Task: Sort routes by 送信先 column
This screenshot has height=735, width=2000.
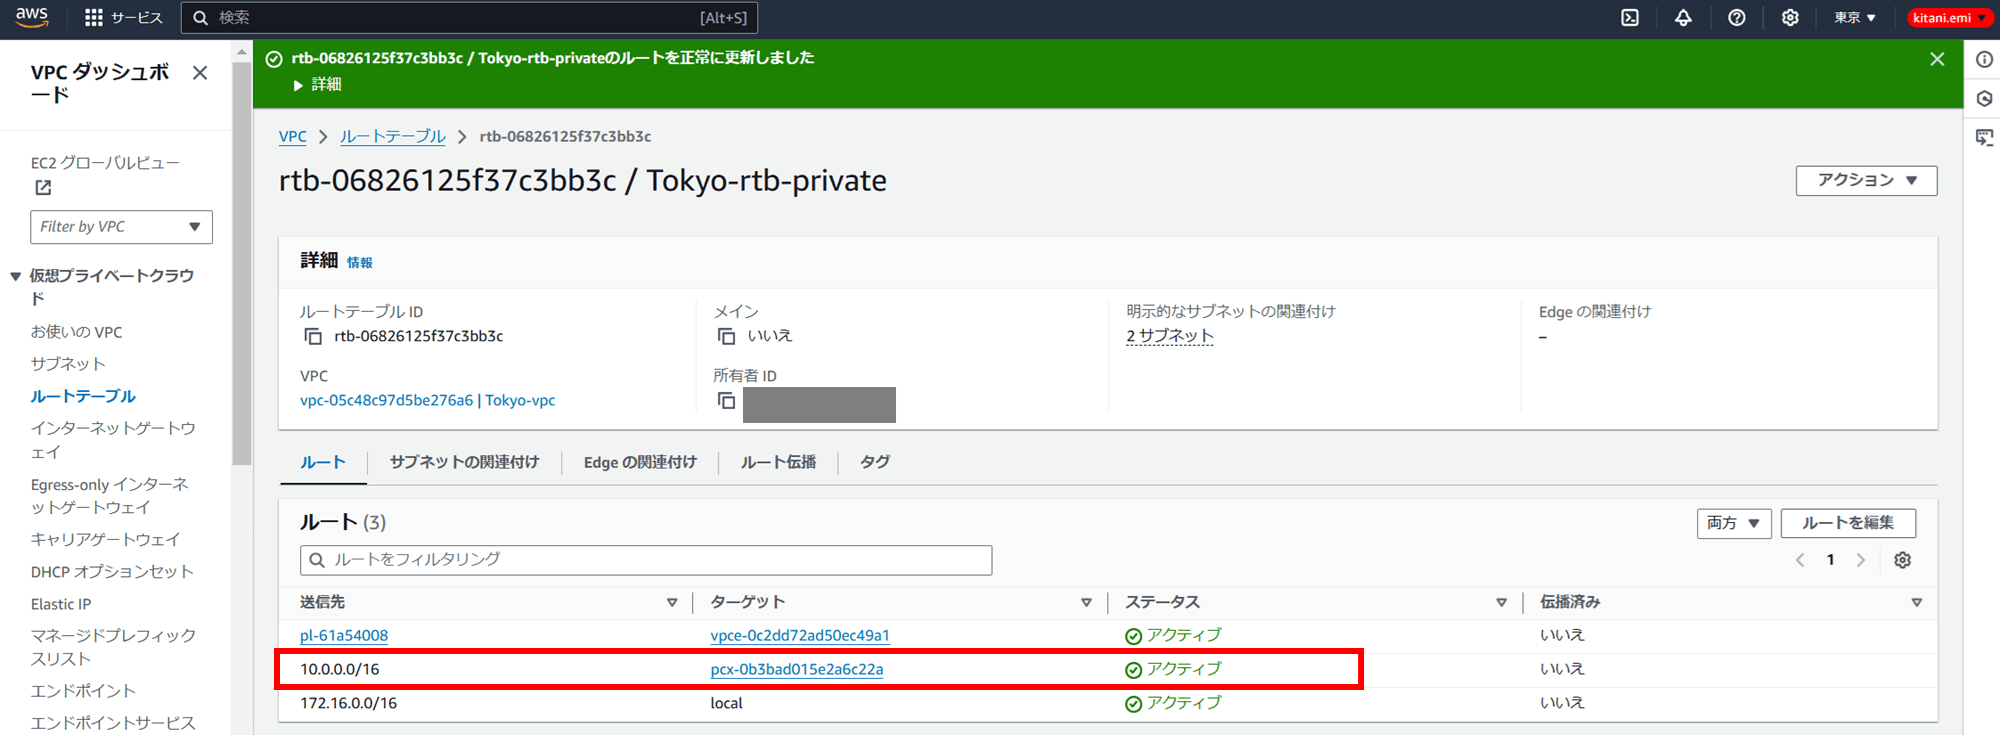Action: click(672, 603)
